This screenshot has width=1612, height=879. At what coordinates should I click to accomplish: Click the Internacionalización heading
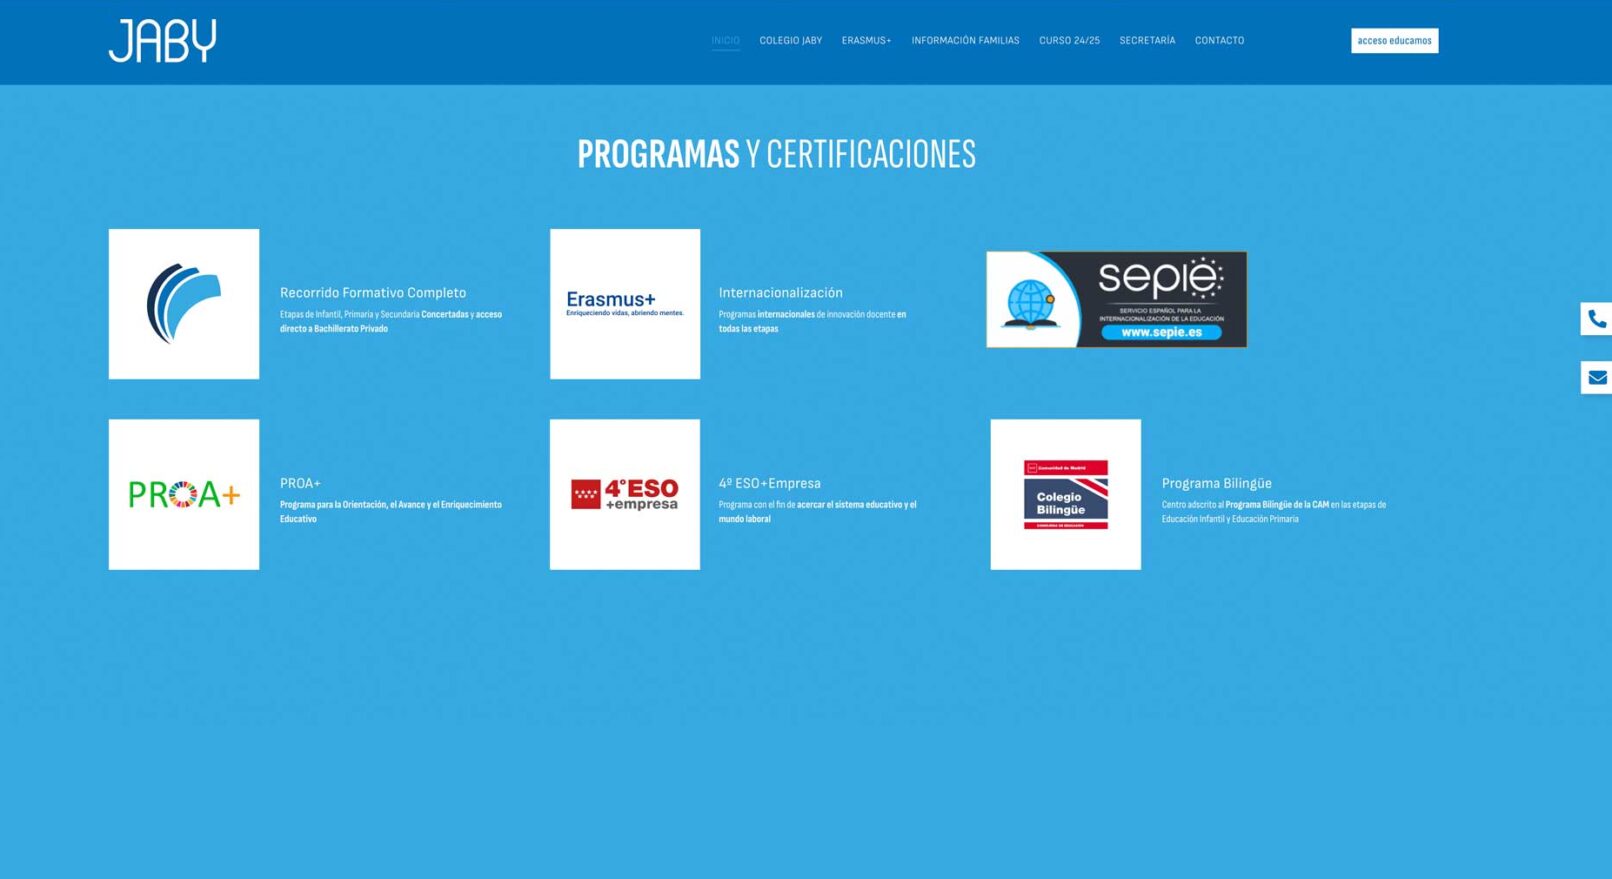coord(780,293)
